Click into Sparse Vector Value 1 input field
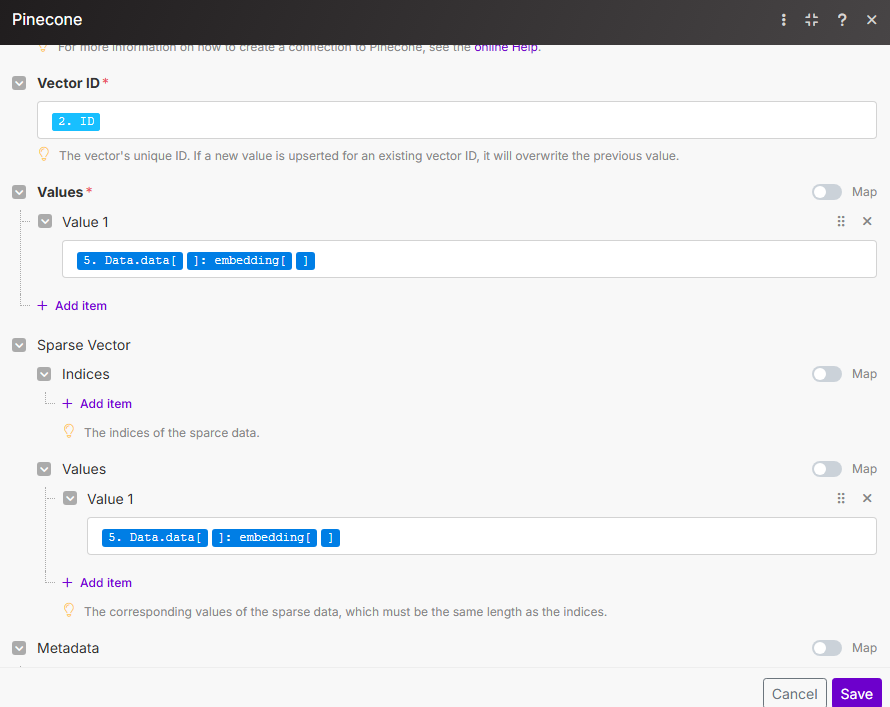Screen dimensions: 890x707 tap(481, 536)
